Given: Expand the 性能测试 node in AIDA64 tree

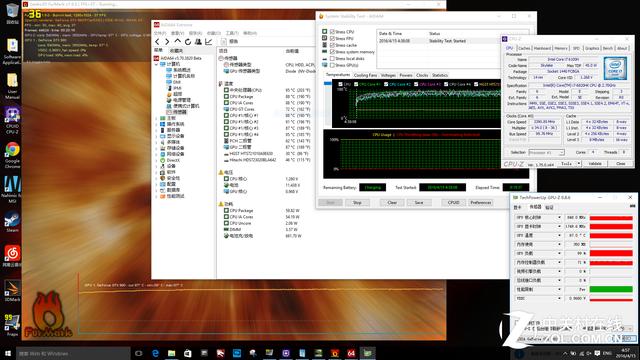Looking at the screenshot, I should (156, 196).
